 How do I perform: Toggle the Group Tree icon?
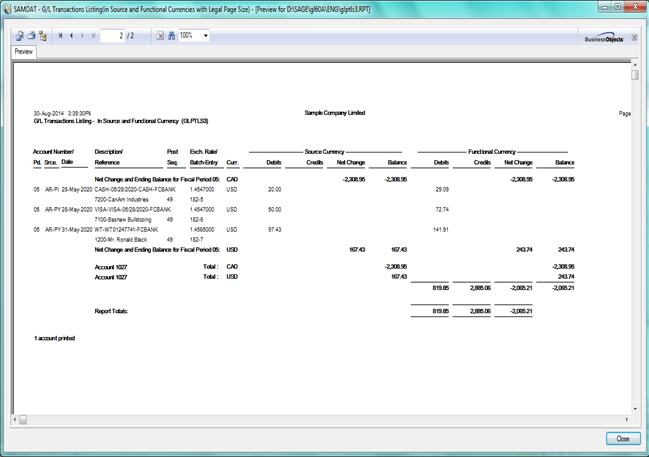click(x=43, y=36)
